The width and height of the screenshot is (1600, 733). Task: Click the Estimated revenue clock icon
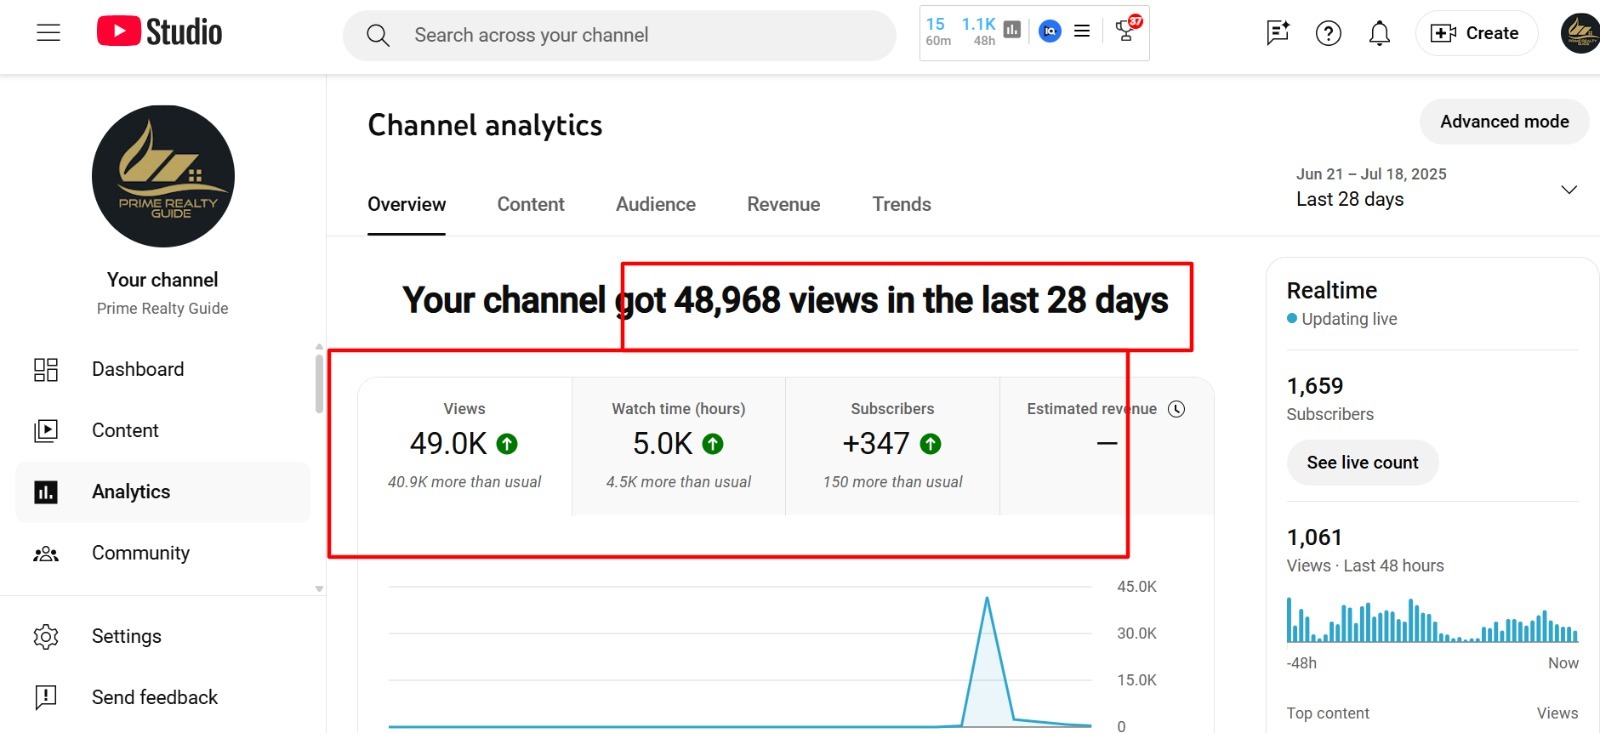click(x=1177, y=409)
